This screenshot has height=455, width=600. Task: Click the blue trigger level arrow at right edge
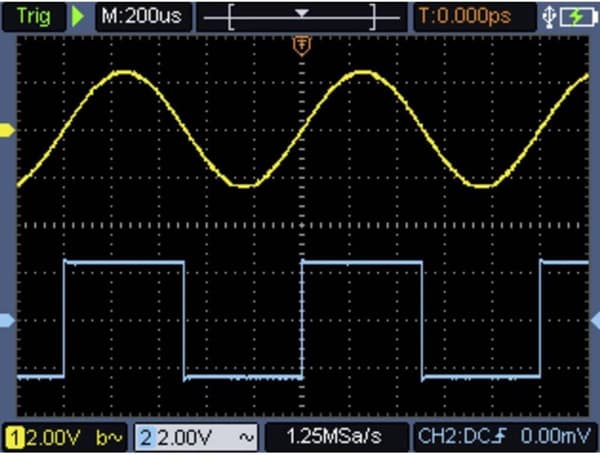595,320
